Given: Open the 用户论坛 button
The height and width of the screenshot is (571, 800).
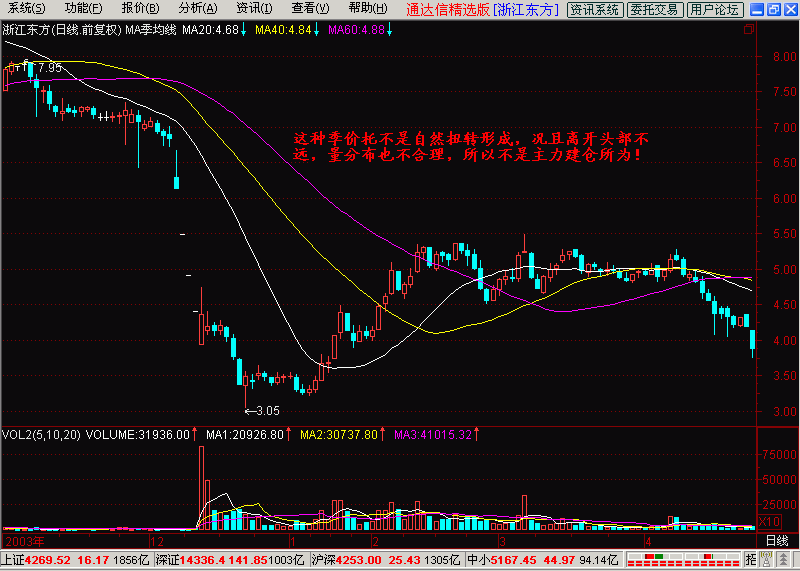Looking at the screenshot, I should [715, 10].
